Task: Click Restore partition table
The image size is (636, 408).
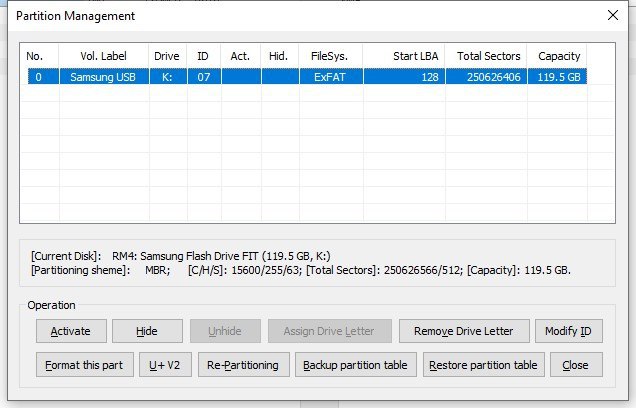Action: tap(483, 365)
